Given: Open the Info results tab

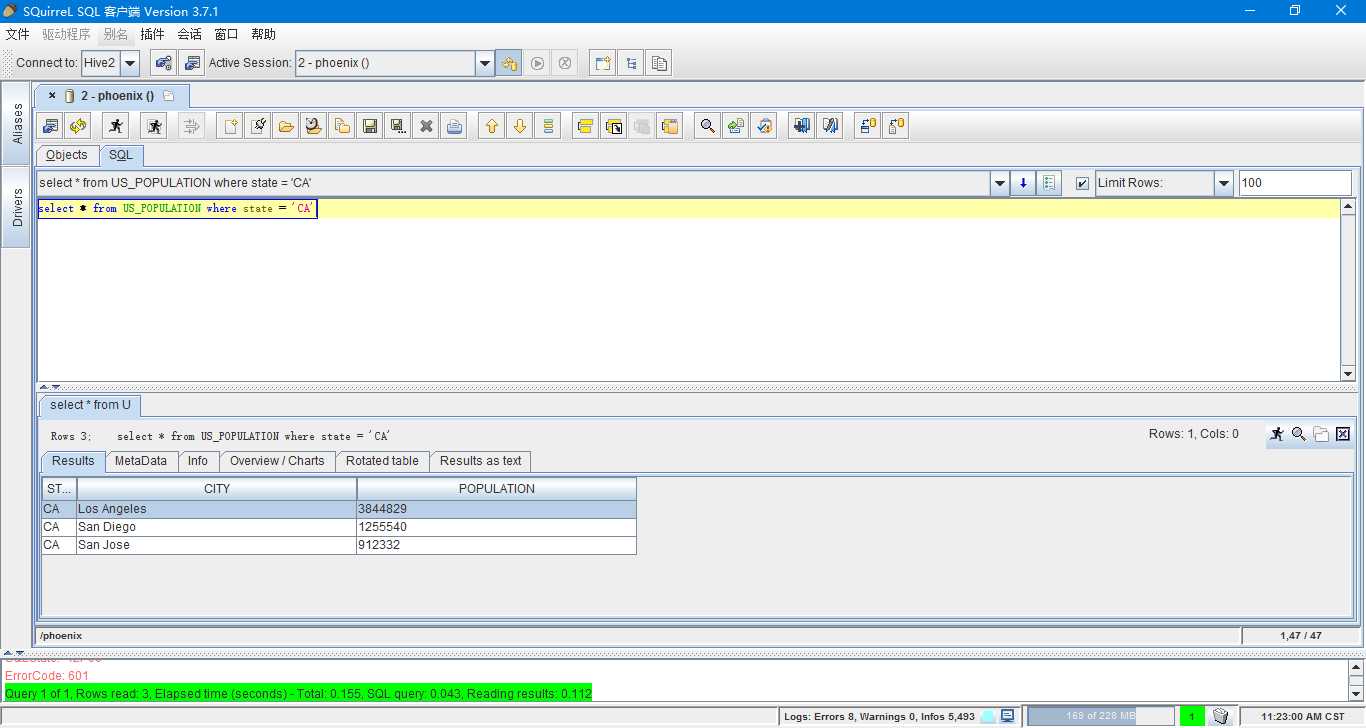Looking at the screenshot, I should click(x=198, y=461).
